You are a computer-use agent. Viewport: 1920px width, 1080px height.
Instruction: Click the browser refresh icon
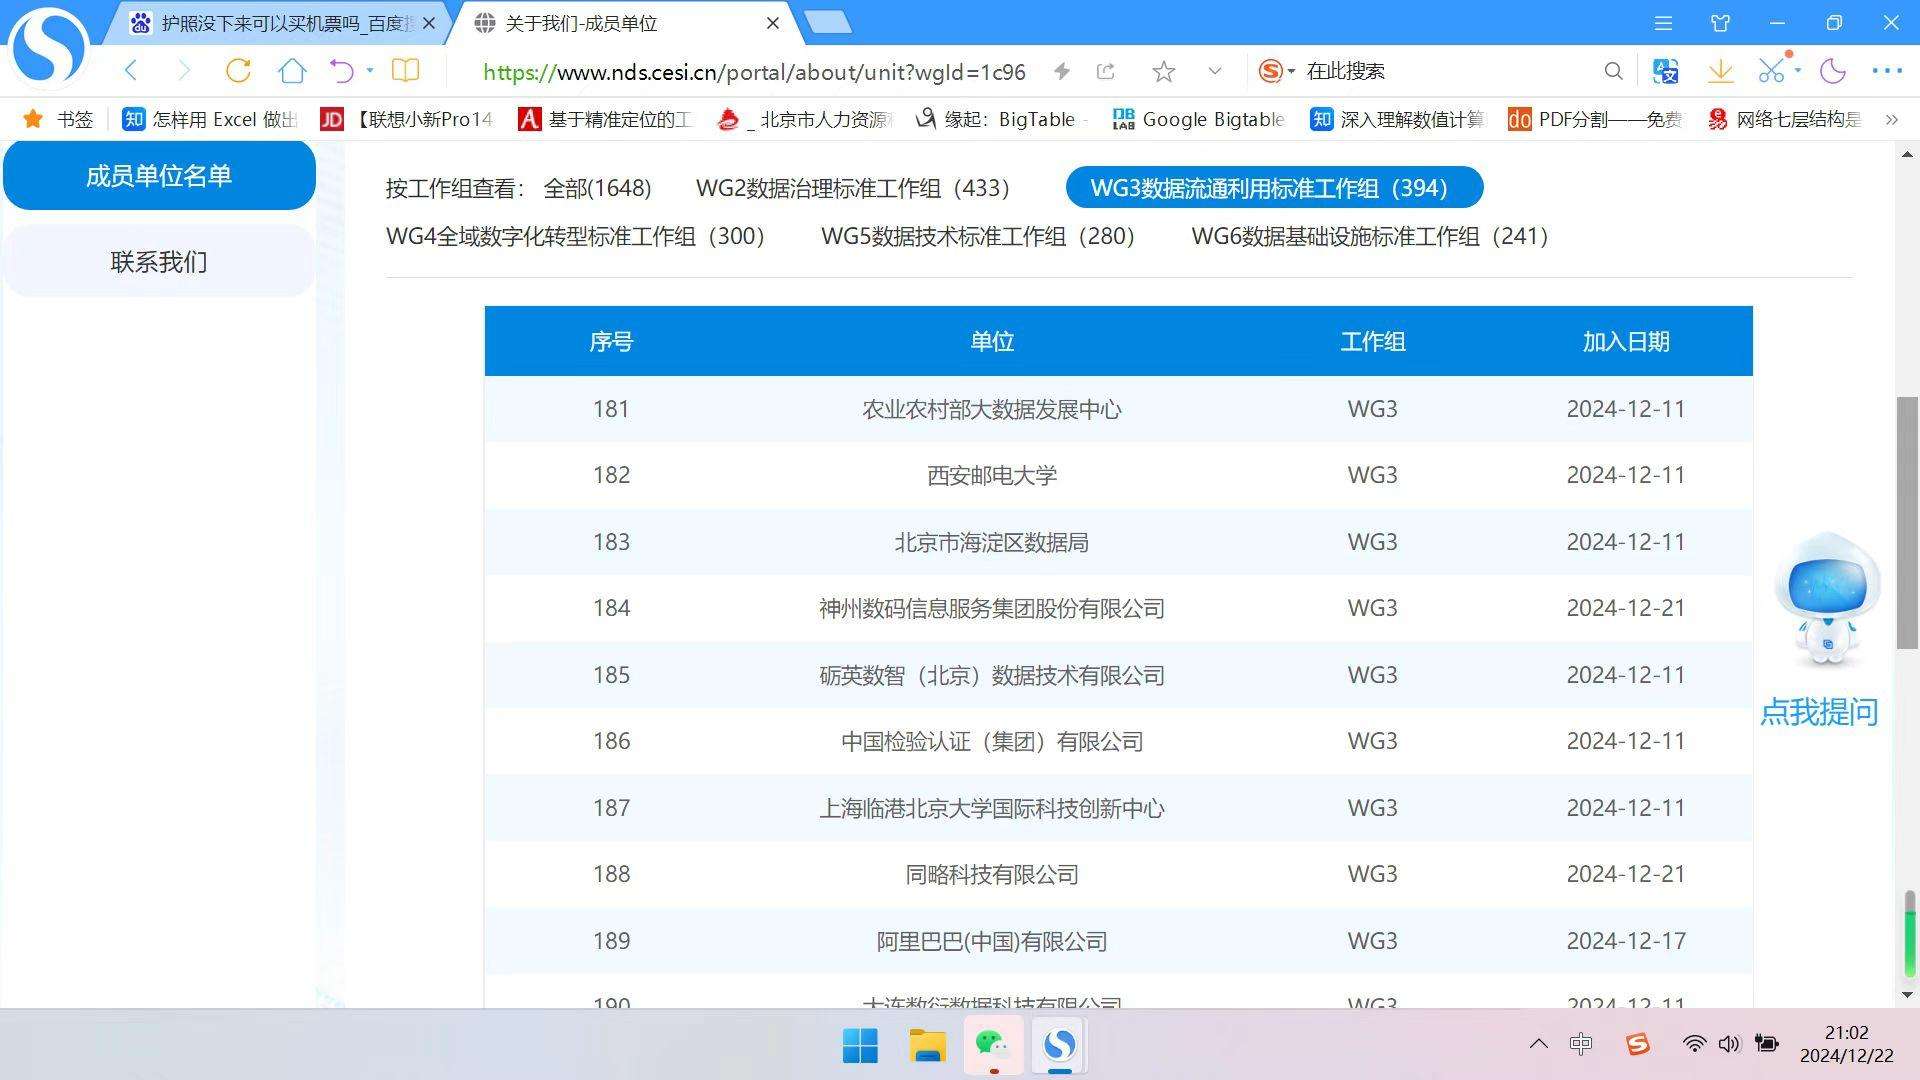click(238, 71)
